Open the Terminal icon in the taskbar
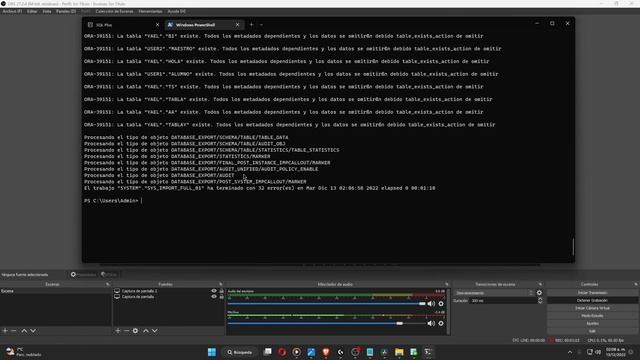 click(428, 352)
